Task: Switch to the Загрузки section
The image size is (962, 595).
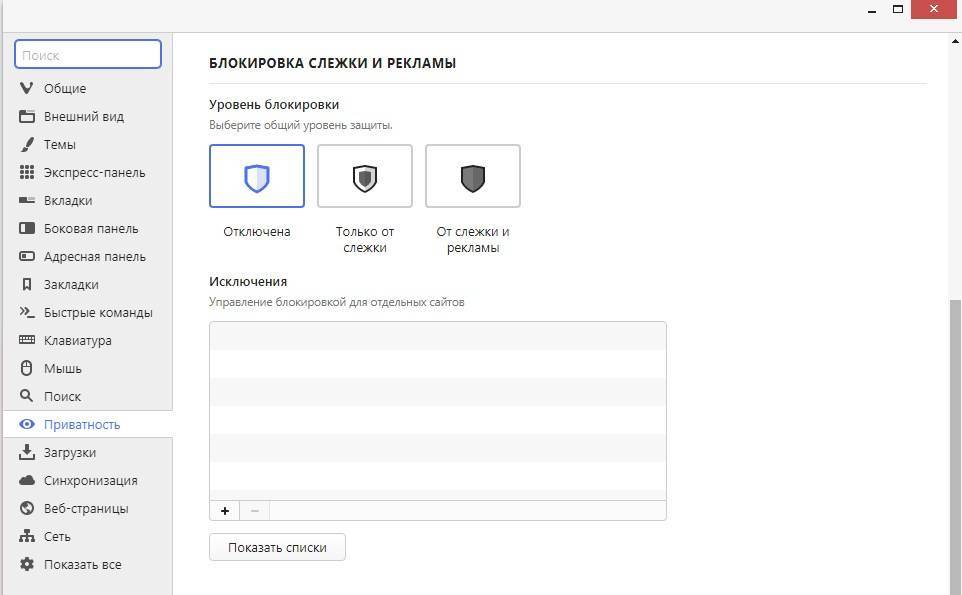Action: point(70,452)
